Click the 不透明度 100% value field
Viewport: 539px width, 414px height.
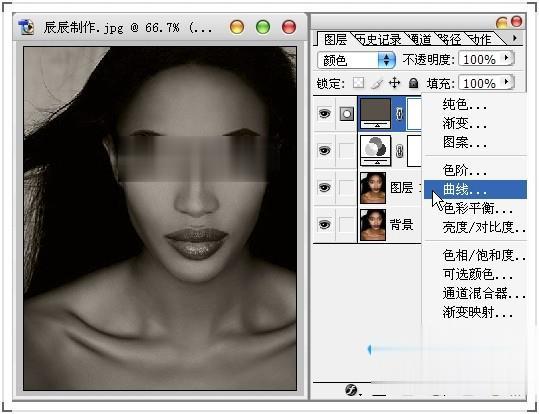pyautogui.click(x=480, y=59)
